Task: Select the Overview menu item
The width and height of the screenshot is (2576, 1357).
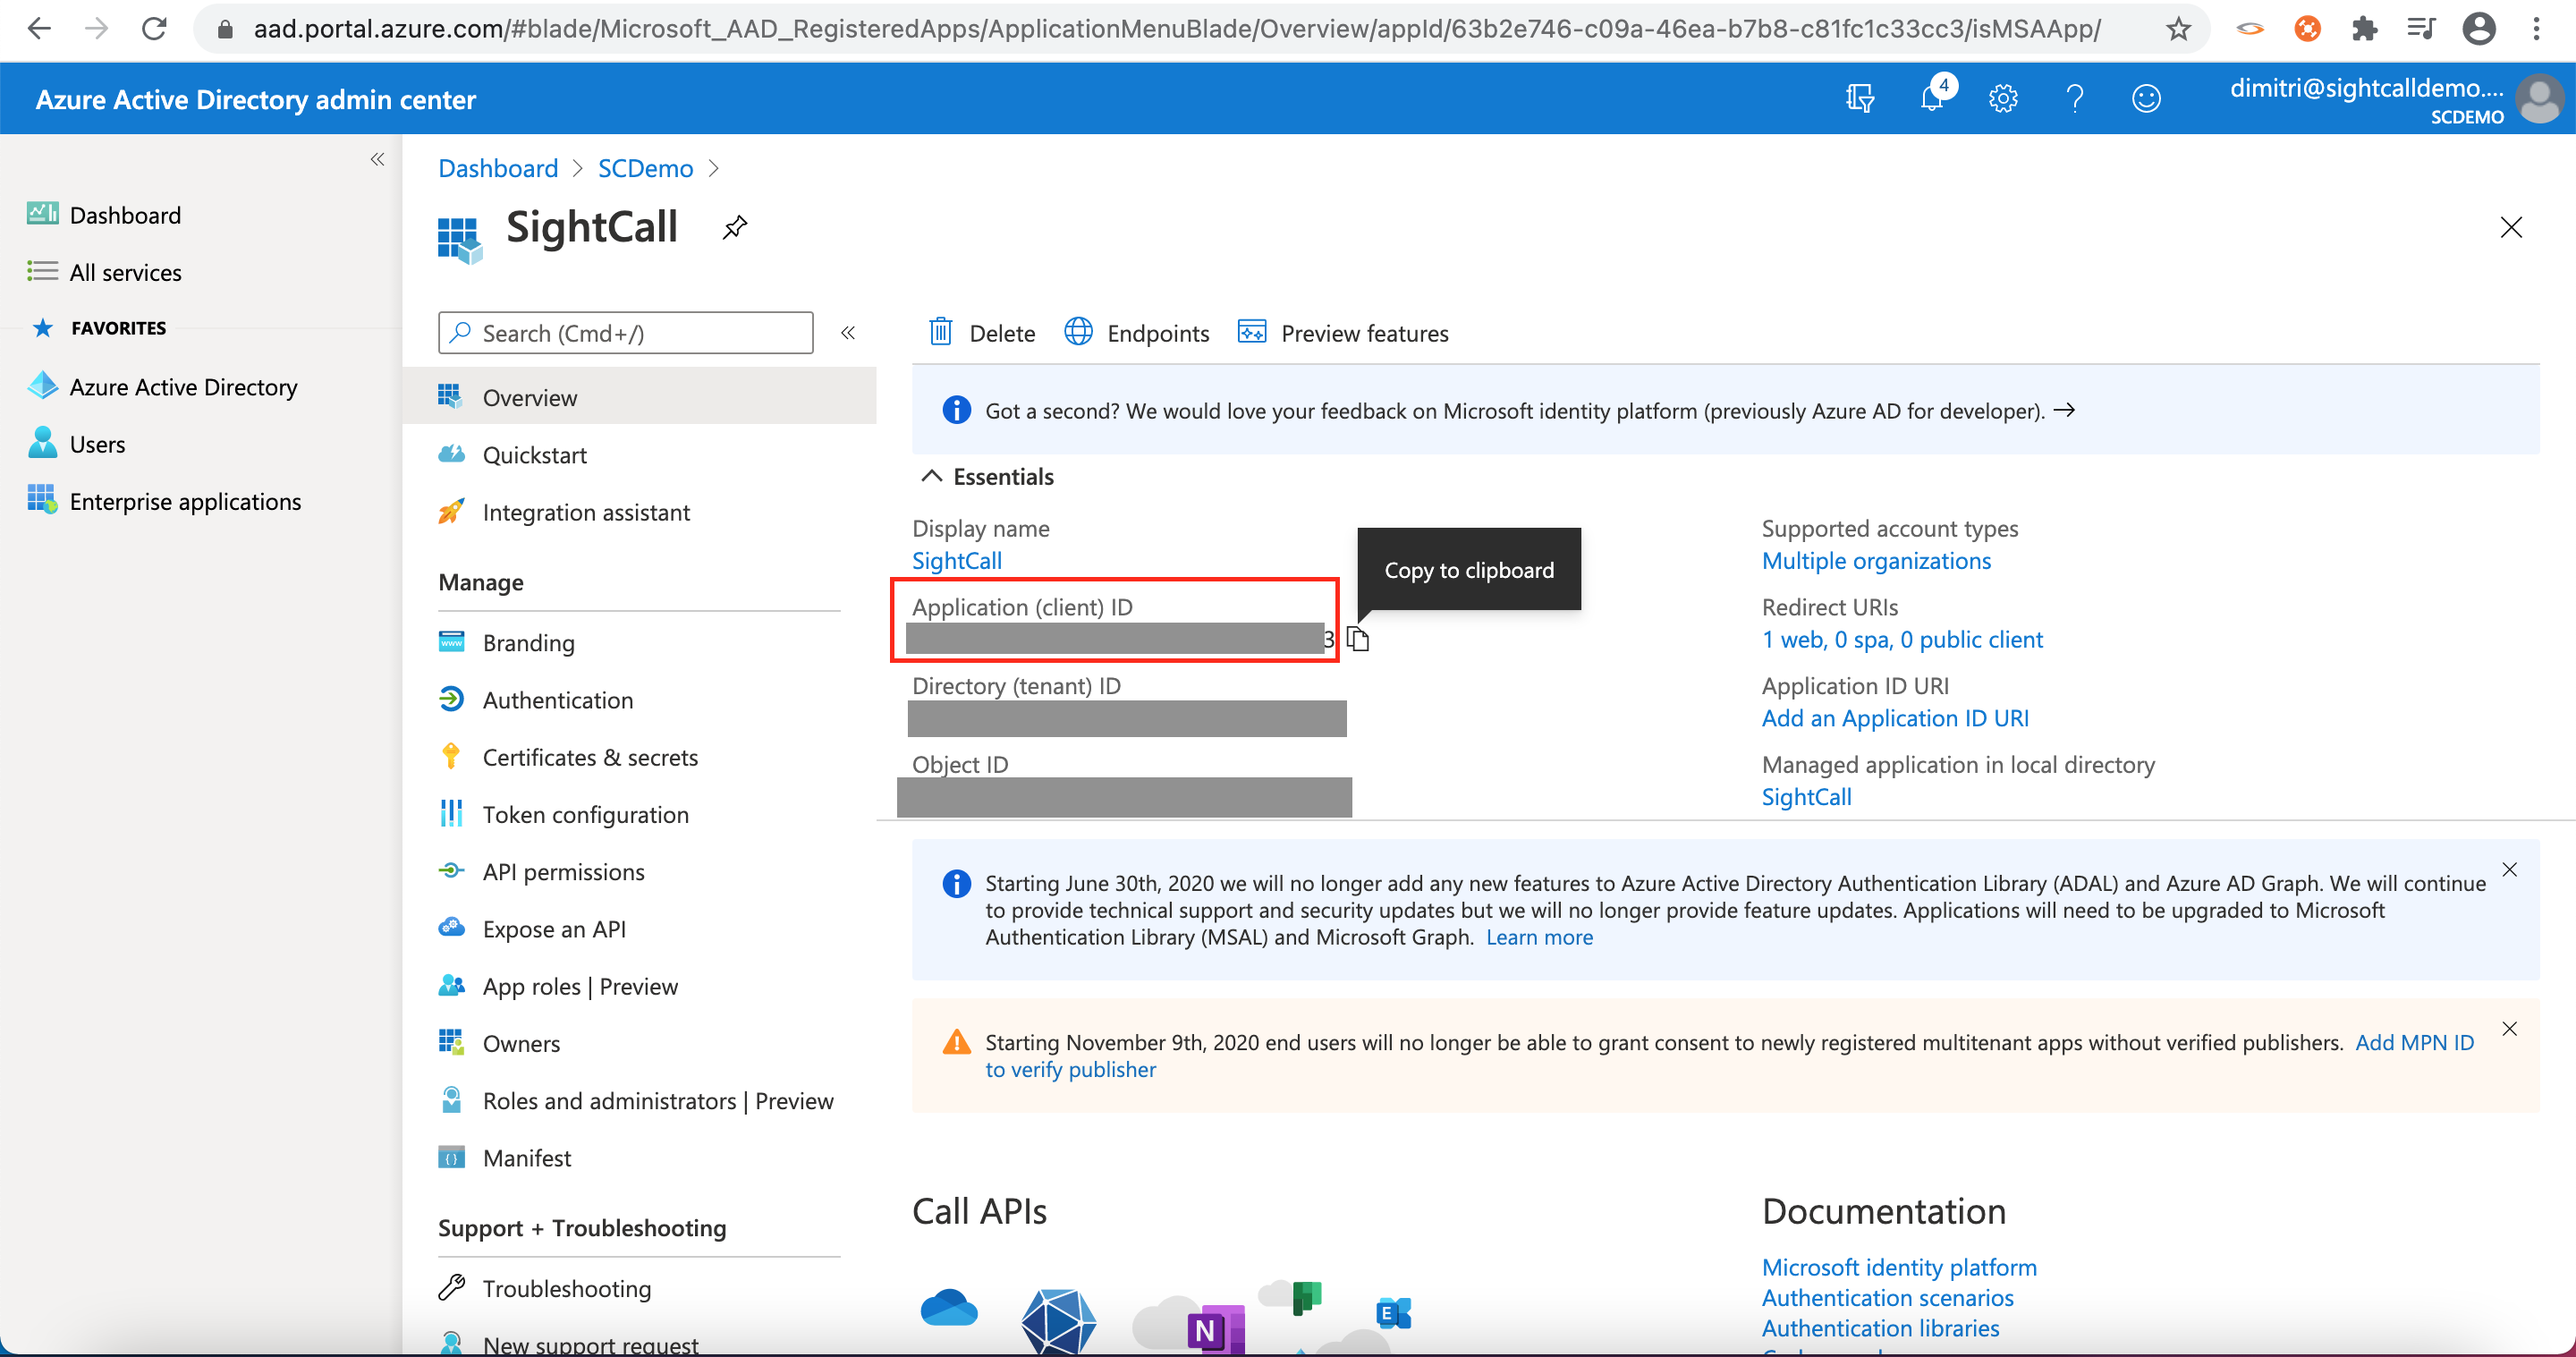Action: coord(640,397)
